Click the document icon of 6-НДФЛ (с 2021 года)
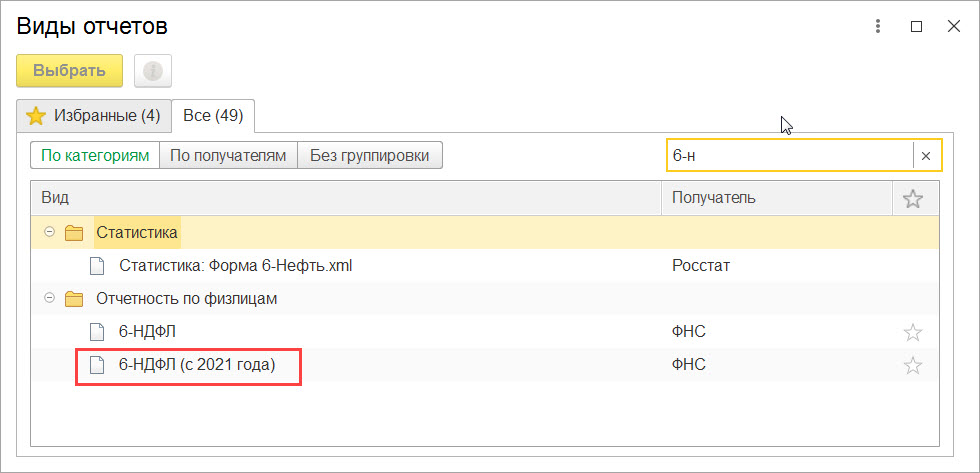The height and width of the screenshot is (473, 980). point(96,365)
